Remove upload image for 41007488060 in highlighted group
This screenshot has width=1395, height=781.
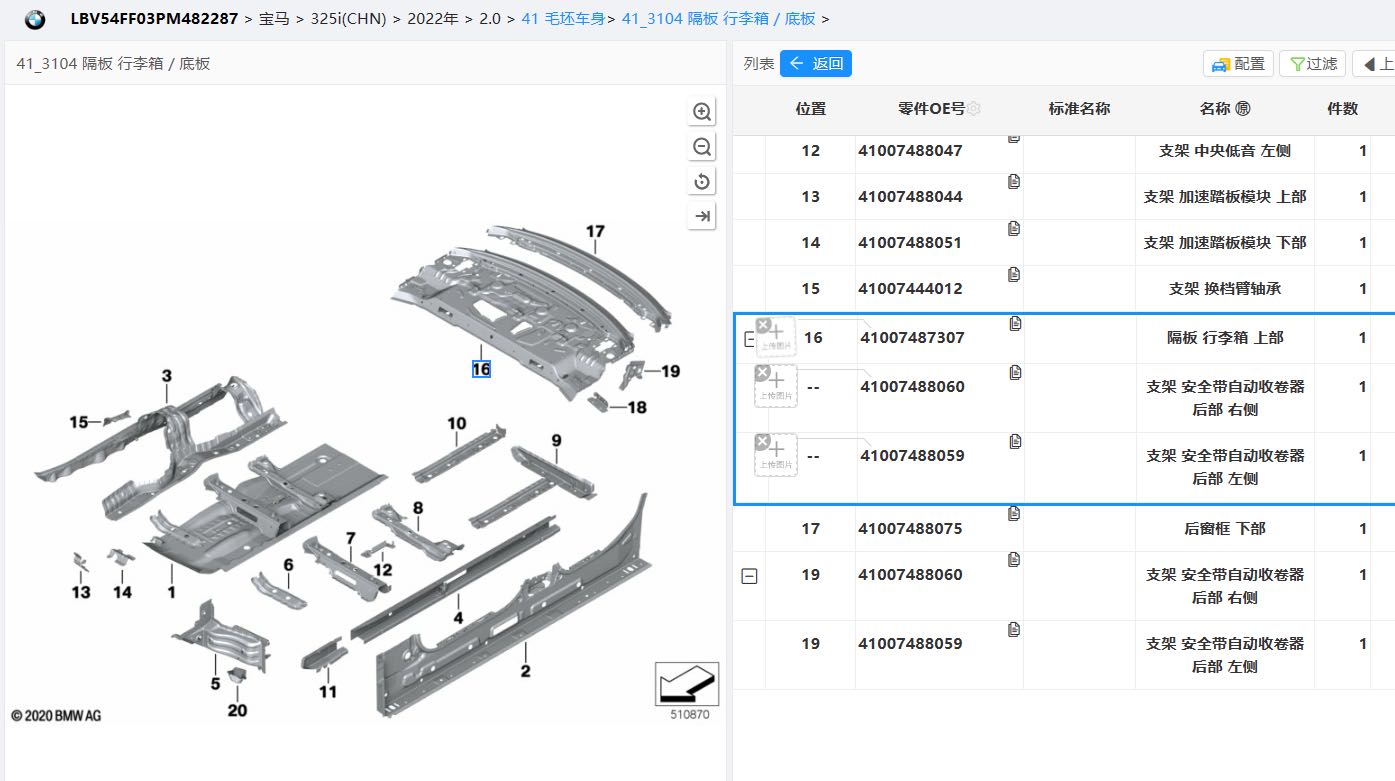[x=762, y=373]
